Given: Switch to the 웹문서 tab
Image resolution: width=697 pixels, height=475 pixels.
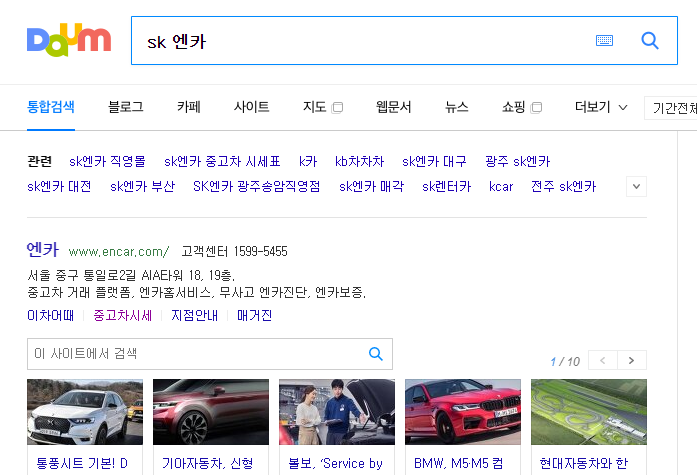Looking at the screenshot, I should 393,107.
